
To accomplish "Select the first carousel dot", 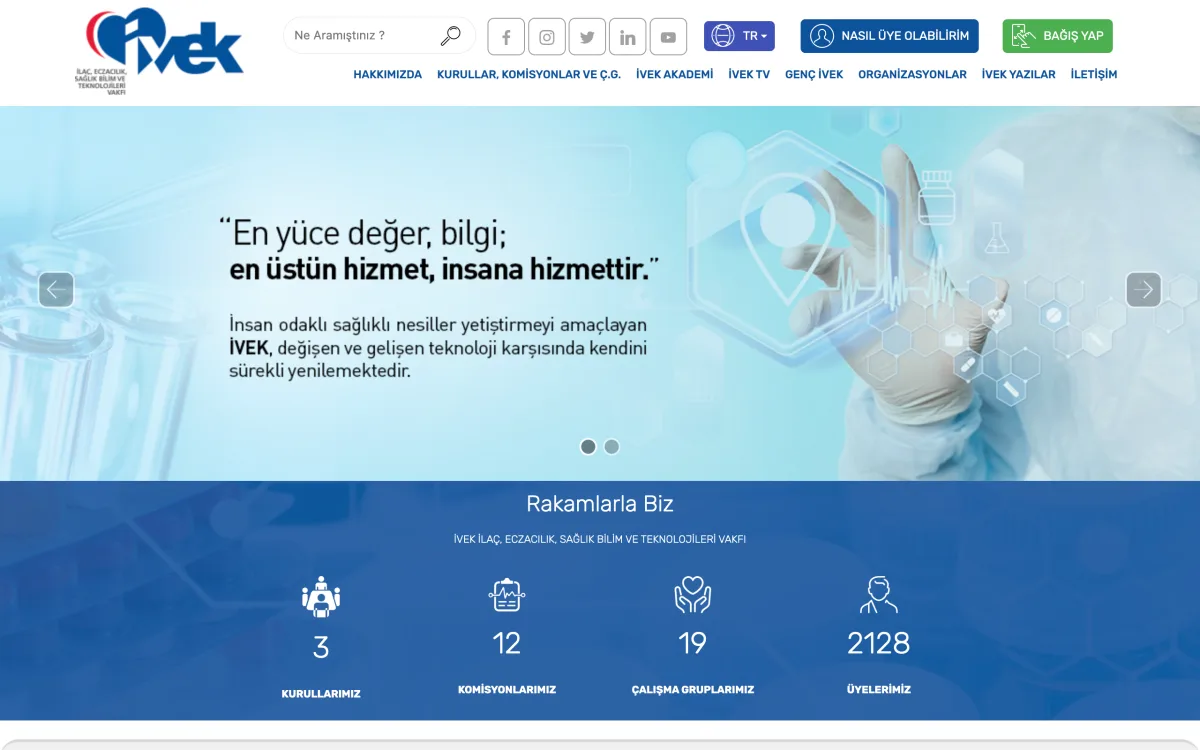I will pos(588,447).
